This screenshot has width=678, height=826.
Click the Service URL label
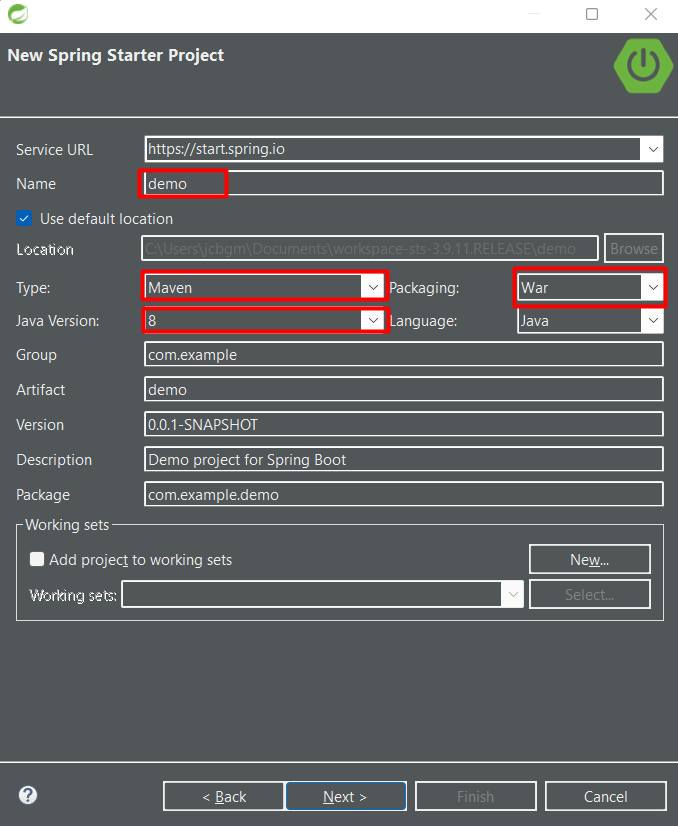point(54,150)
